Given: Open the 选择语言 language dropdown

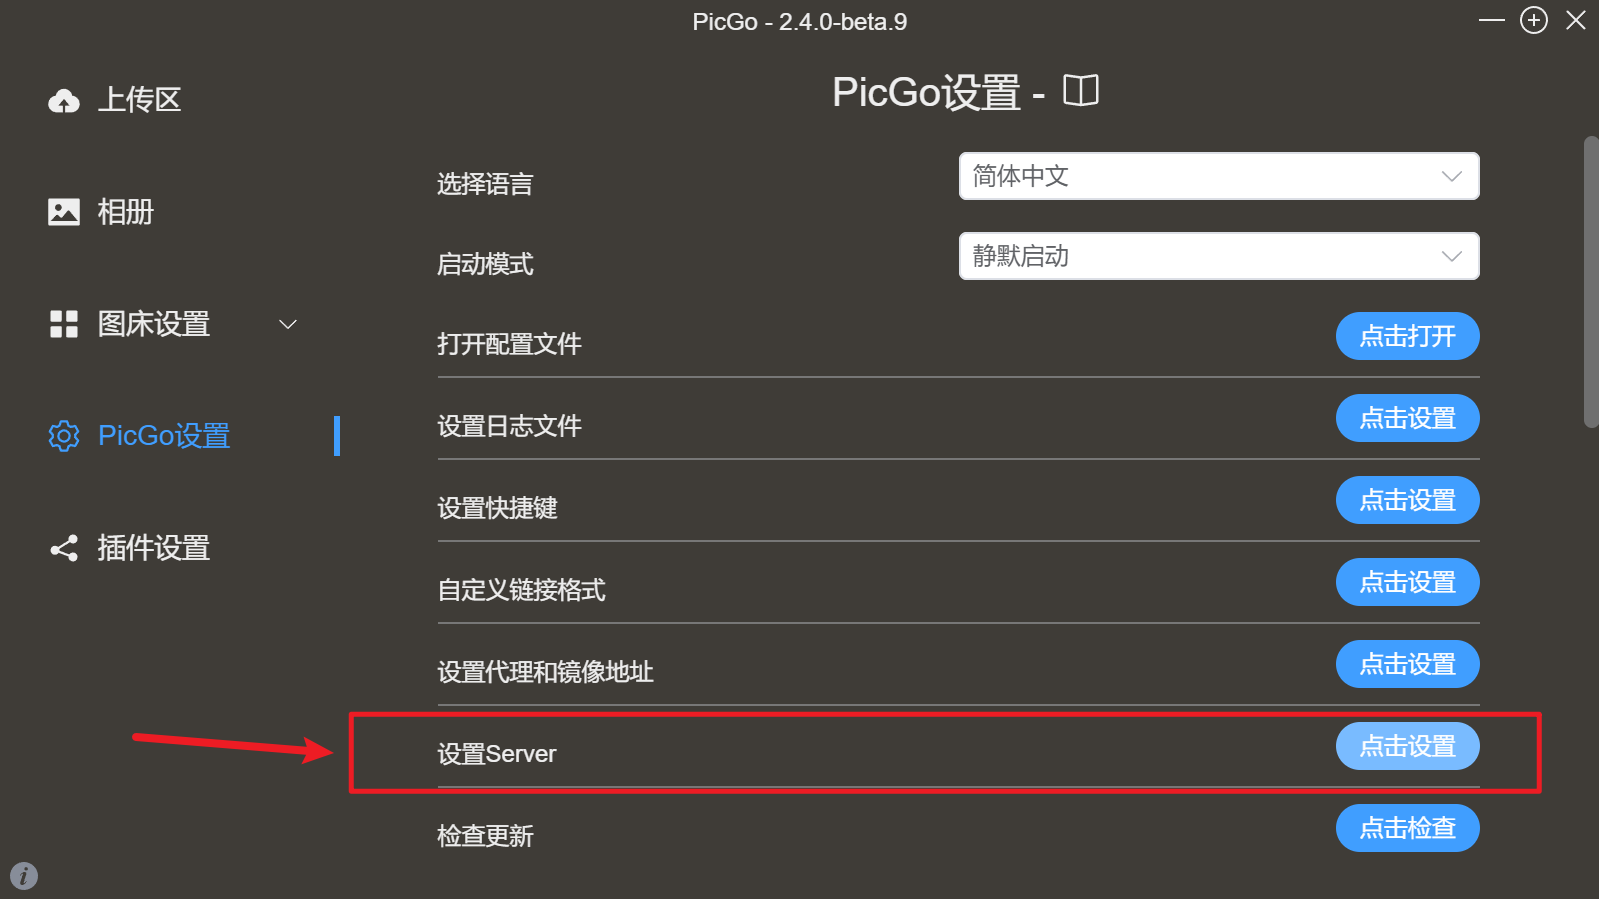Looking at the screenshot, I should coord(1218,176).
